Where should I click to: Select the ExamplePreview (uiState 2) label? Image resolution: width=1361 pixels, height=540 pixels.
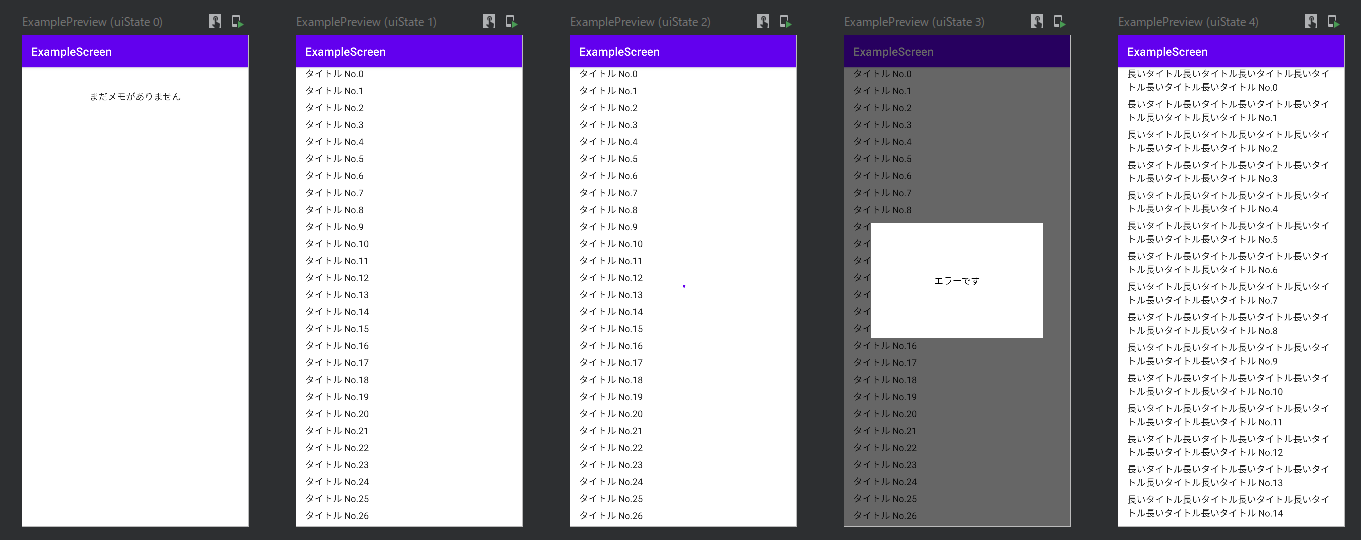click(640, 22)
